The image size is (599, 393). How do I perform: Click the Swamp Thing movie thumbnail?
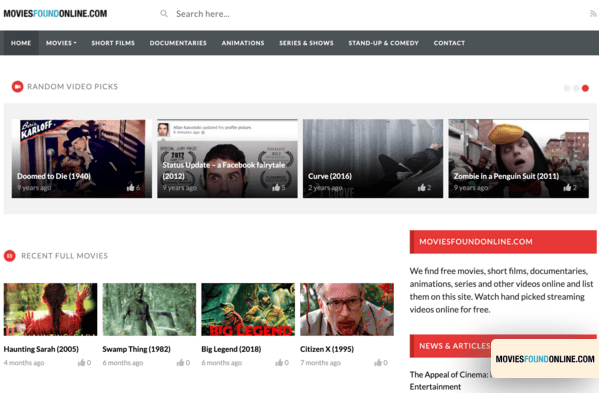point(149,309)
